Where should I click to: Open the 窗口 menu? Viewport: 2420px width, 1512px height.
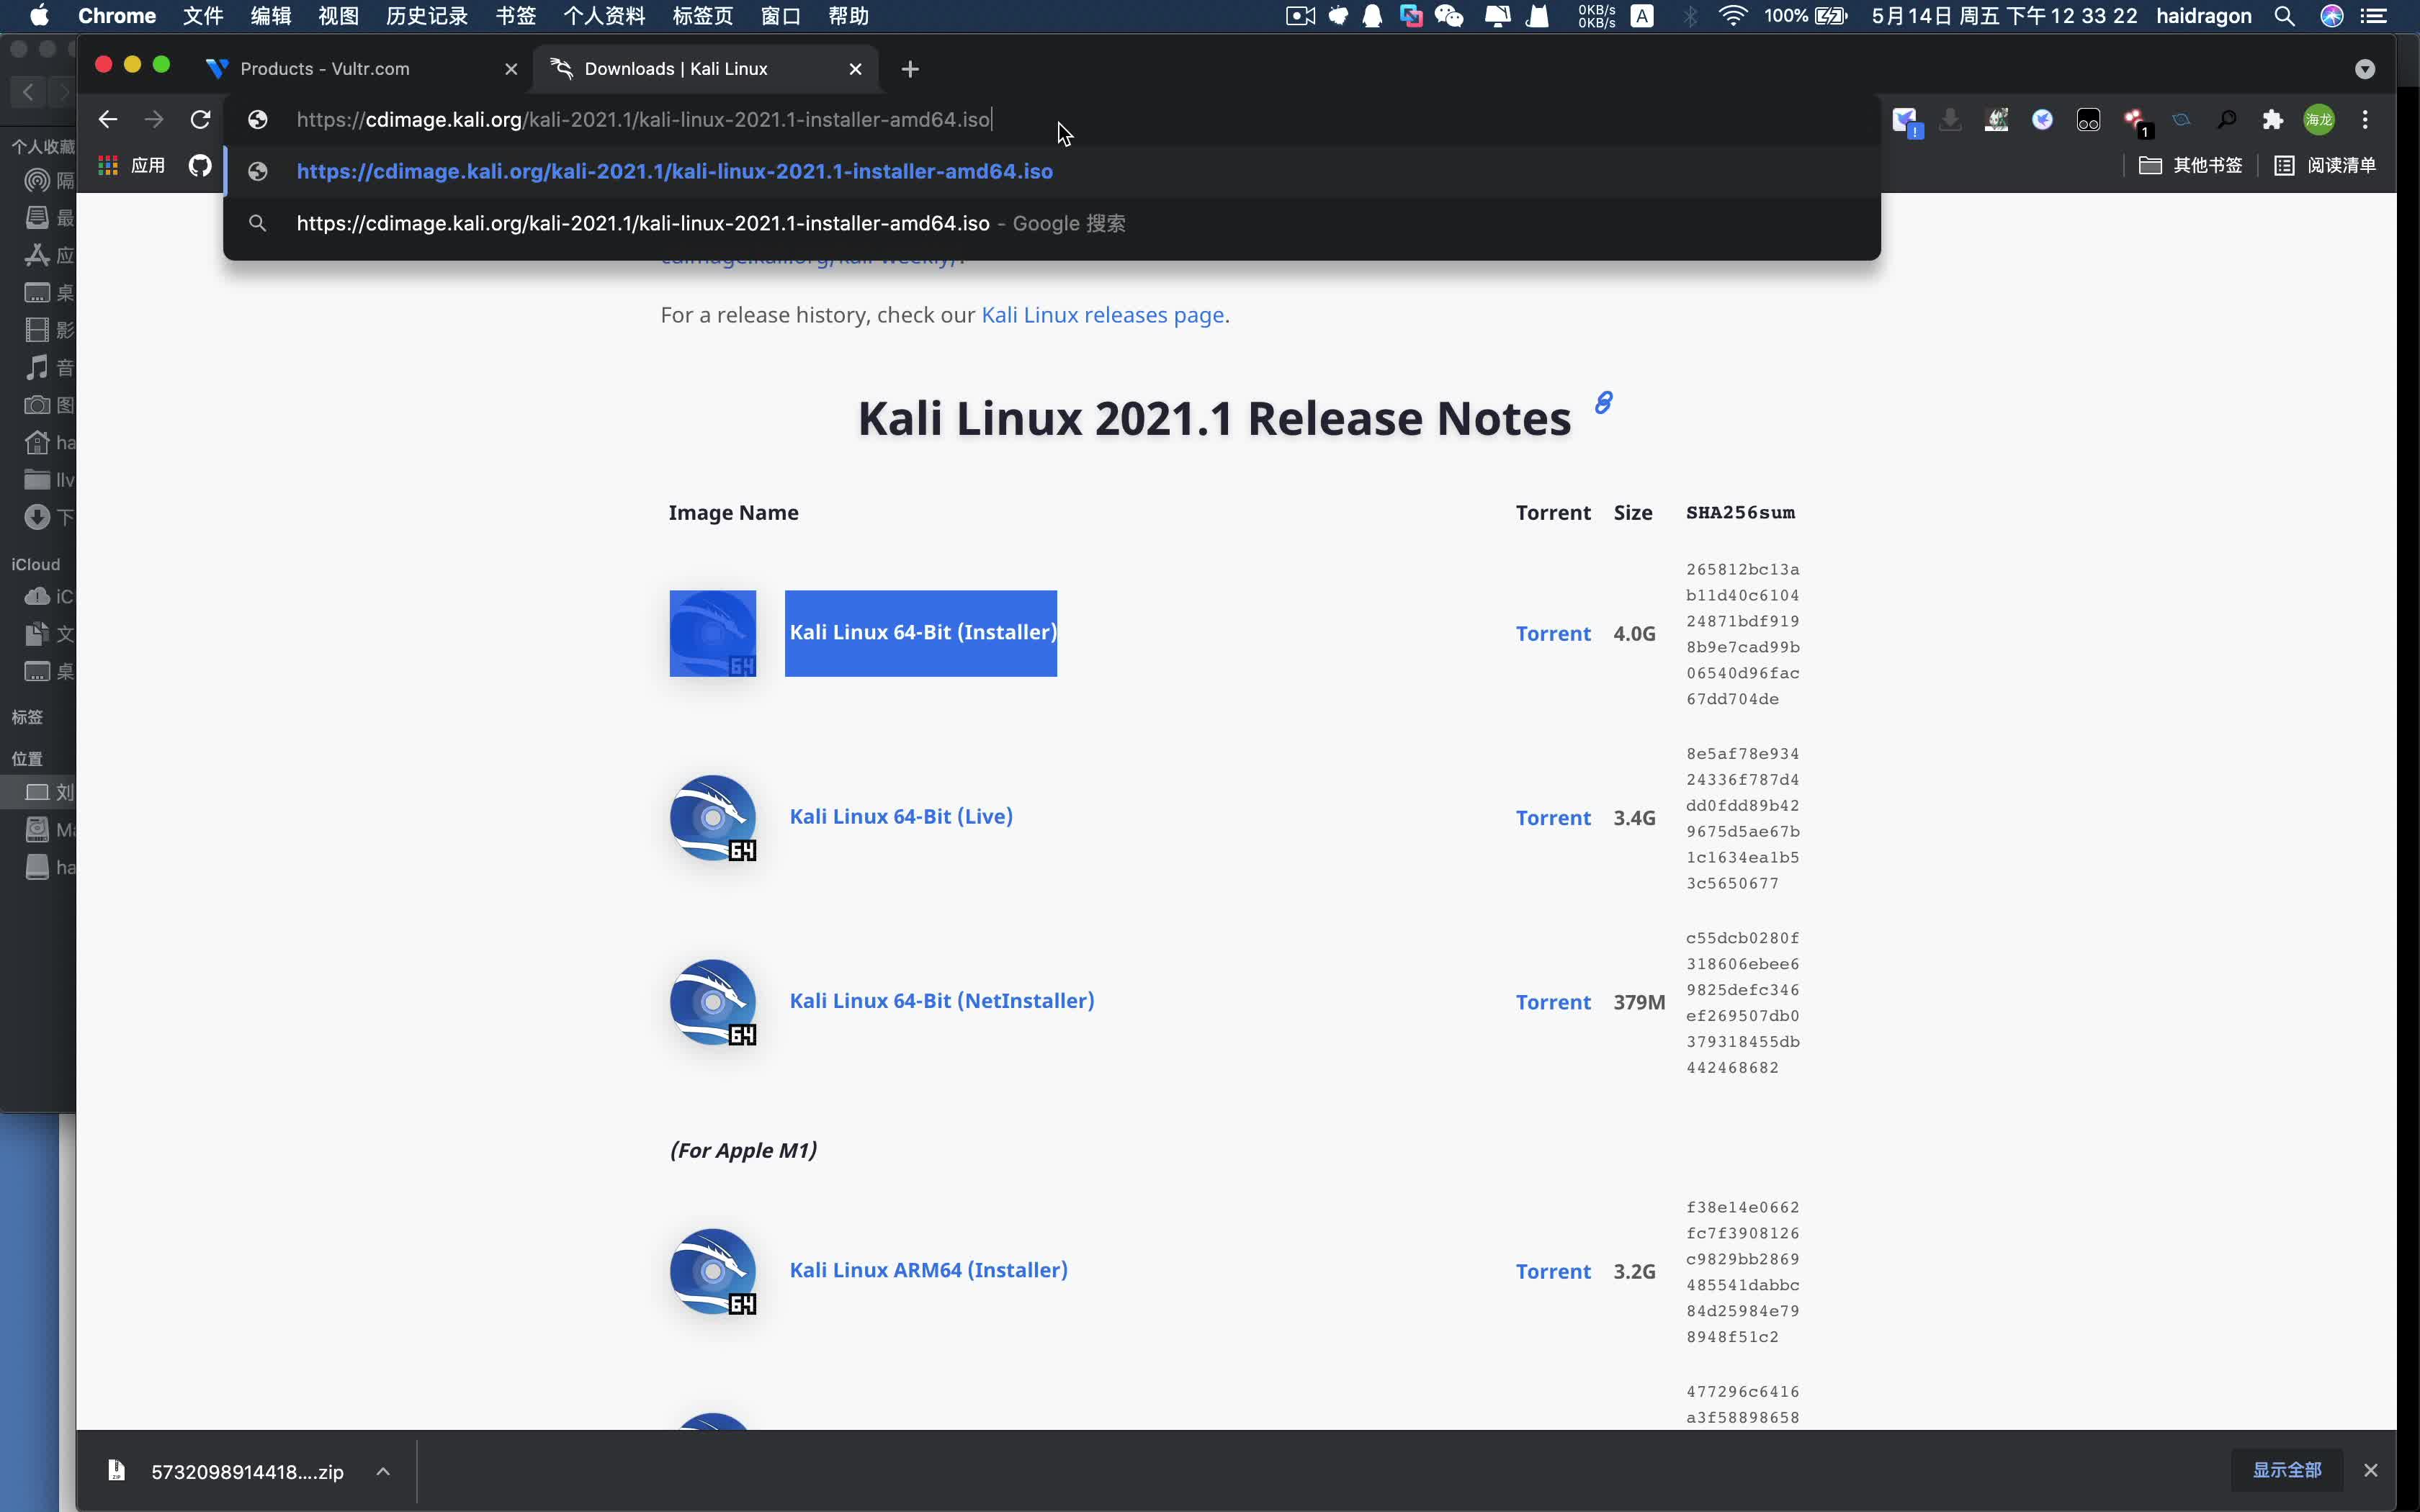pyautogui.click(x=781, y=16)
